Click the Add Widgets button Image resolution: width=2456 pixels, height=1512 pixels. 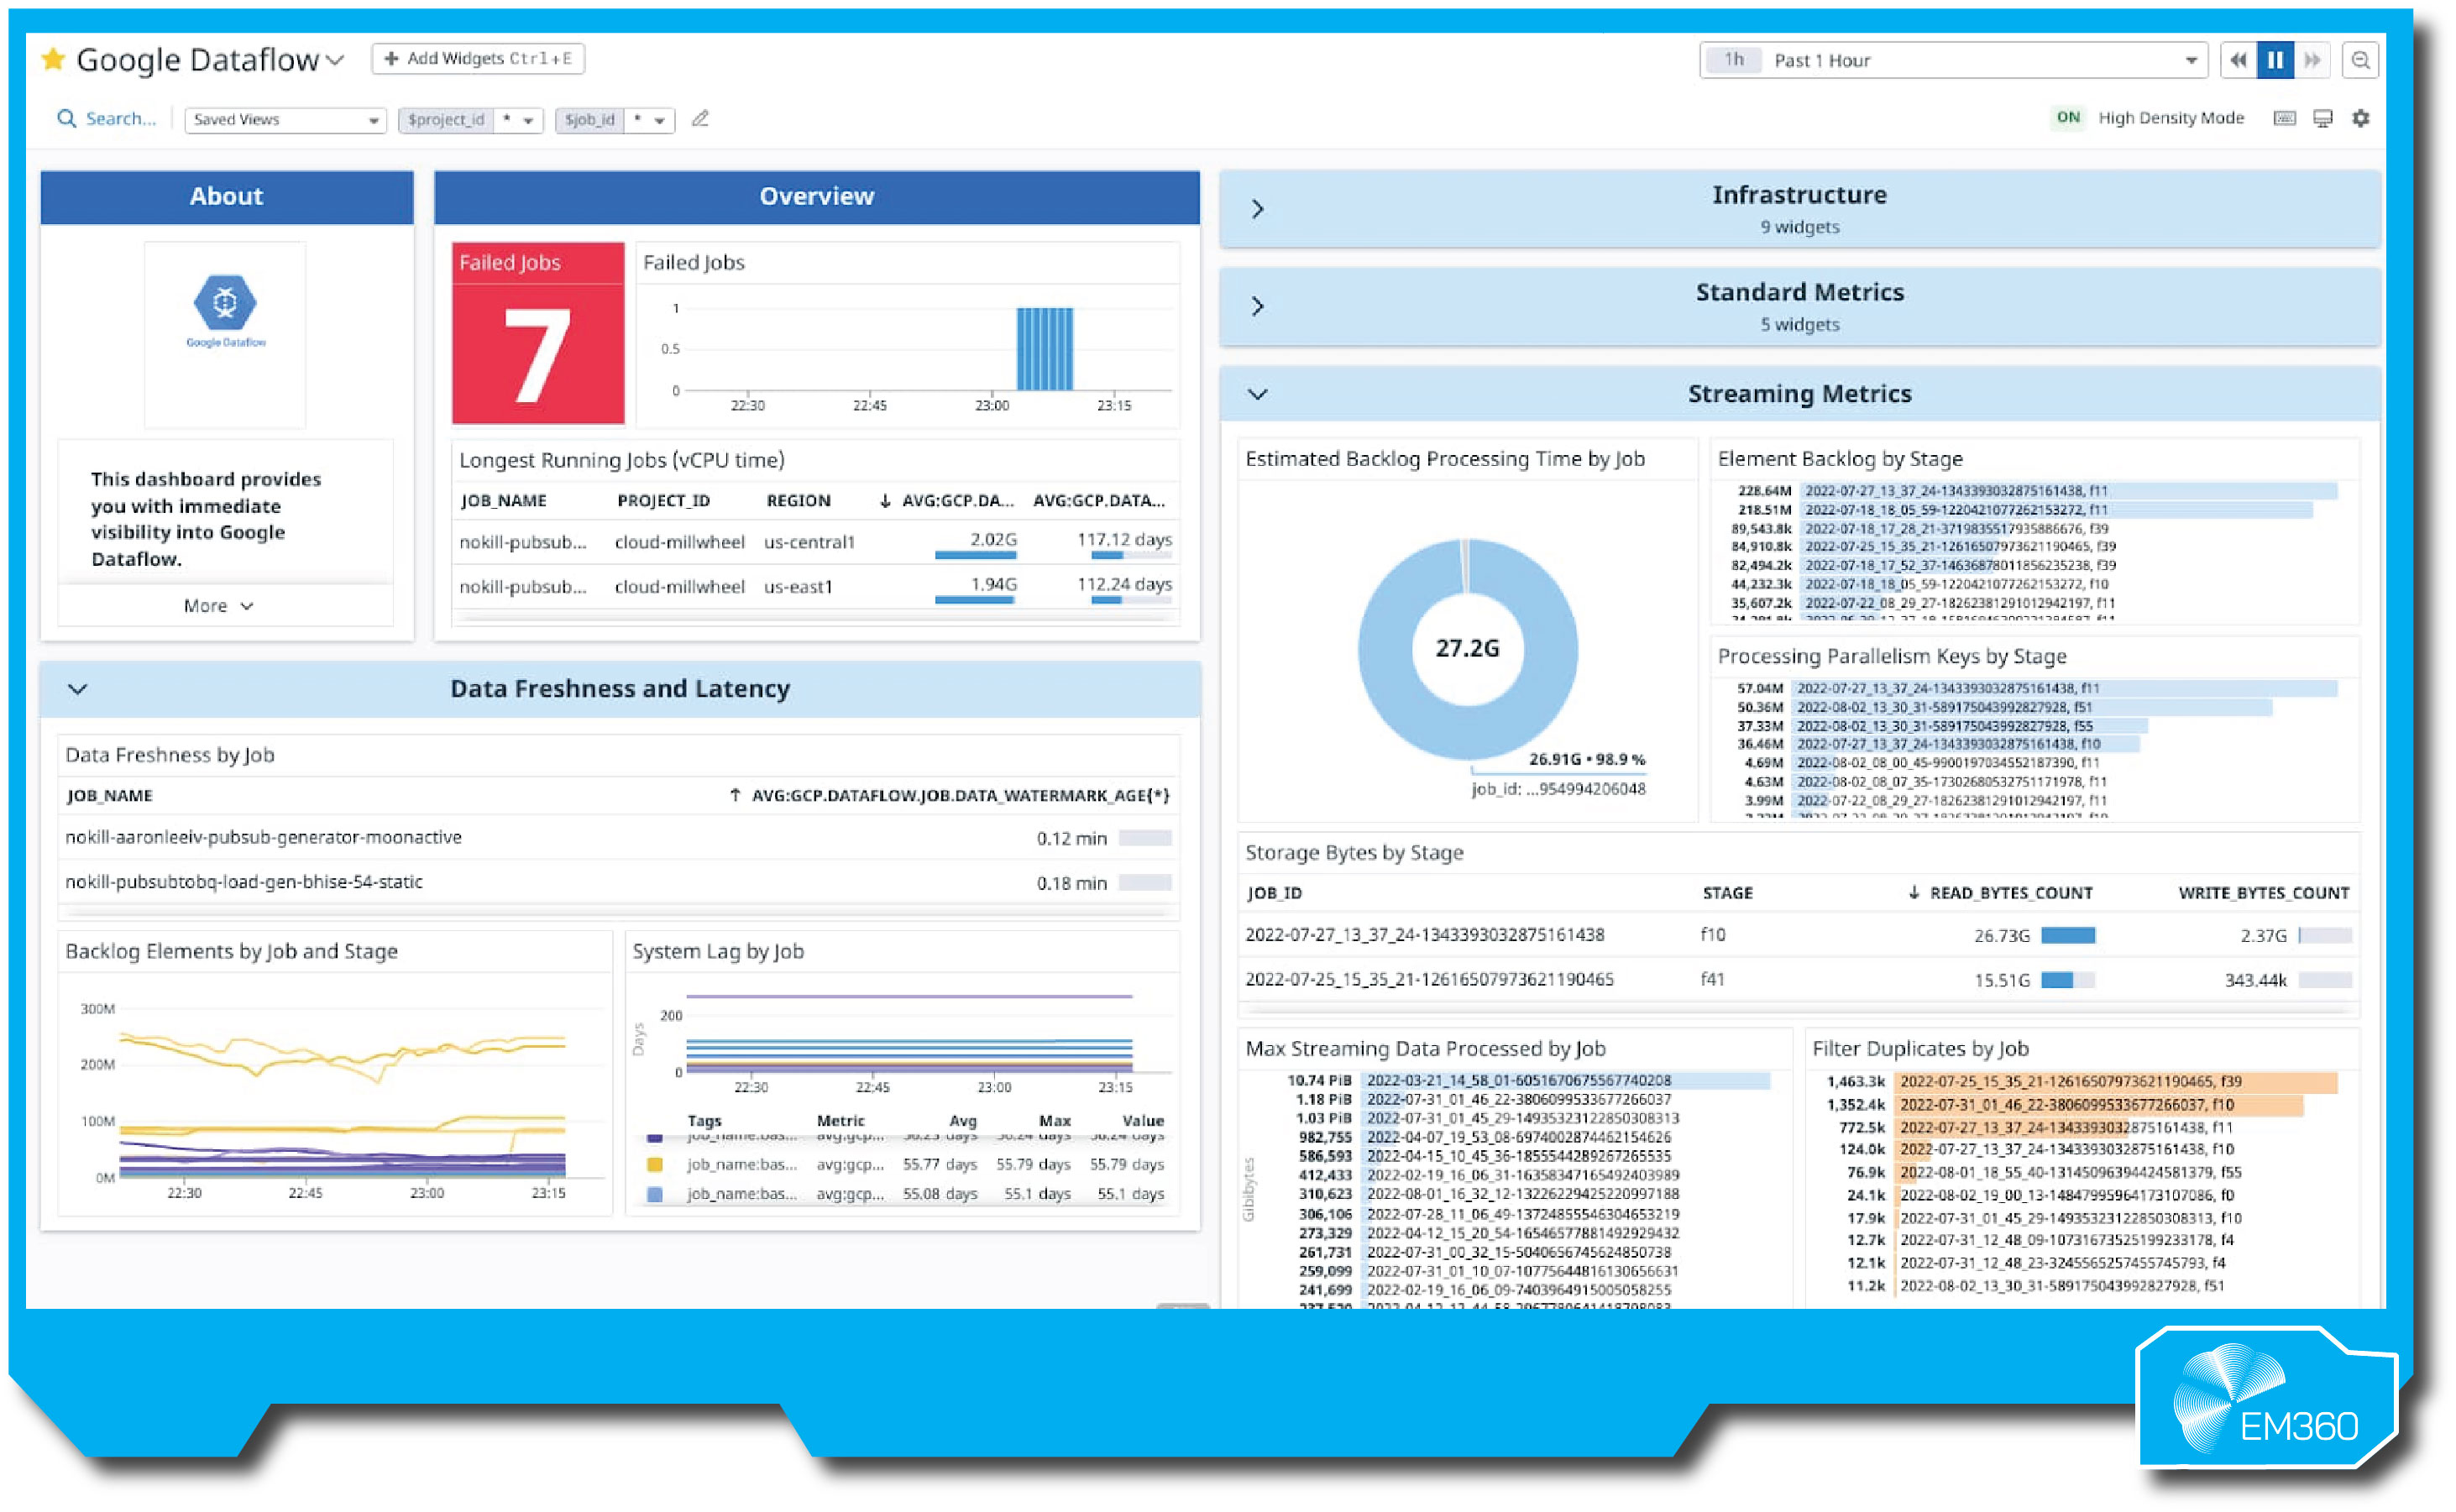click(477, 58)
